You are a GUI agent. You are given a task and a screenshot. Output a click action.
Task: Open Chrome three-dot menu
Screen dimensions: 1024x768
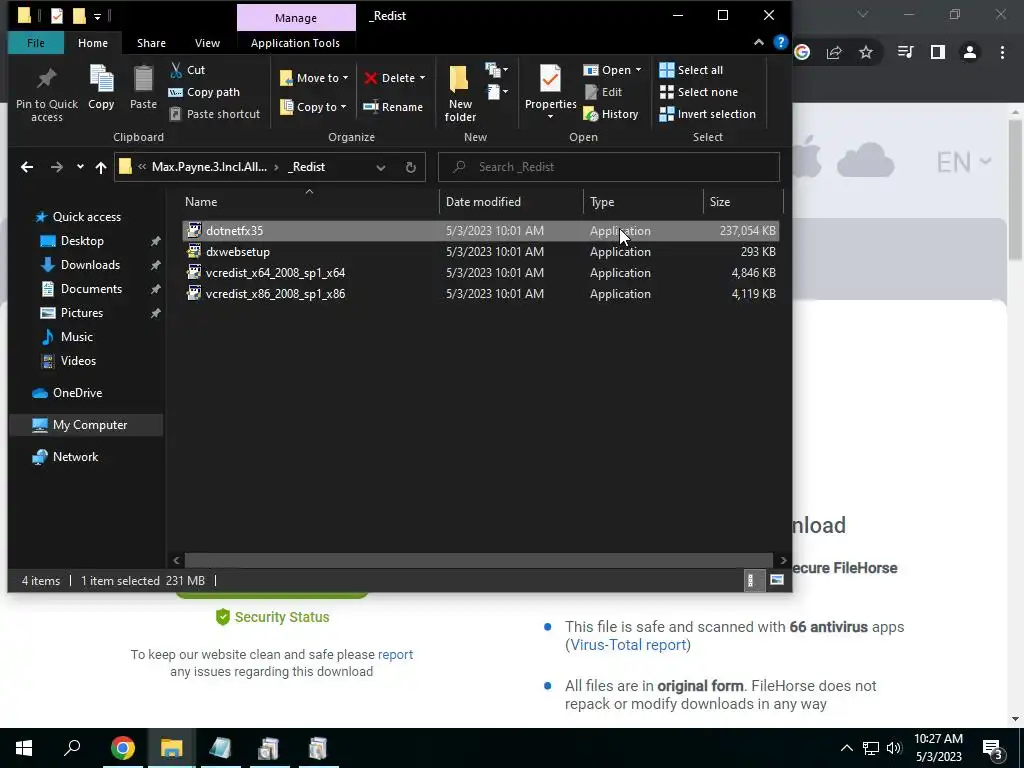(1002, 53)
